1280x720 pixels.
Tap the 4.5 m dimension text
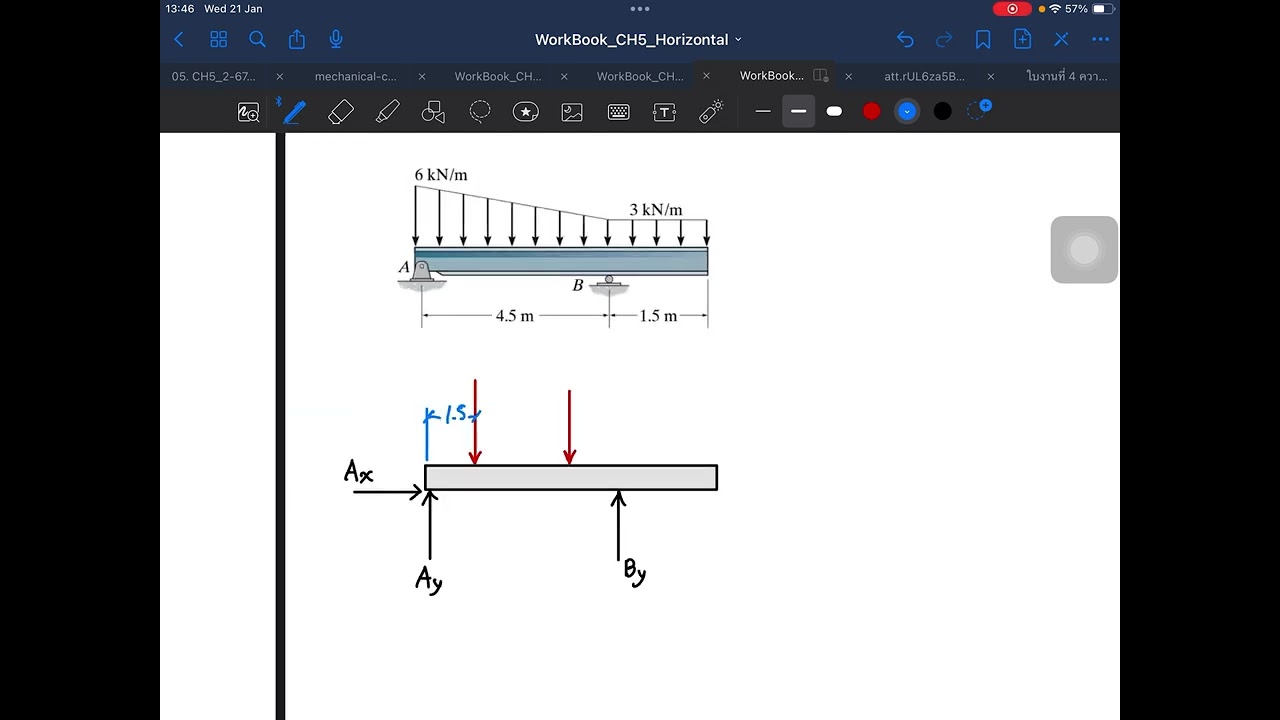click(x=515, y=316)
